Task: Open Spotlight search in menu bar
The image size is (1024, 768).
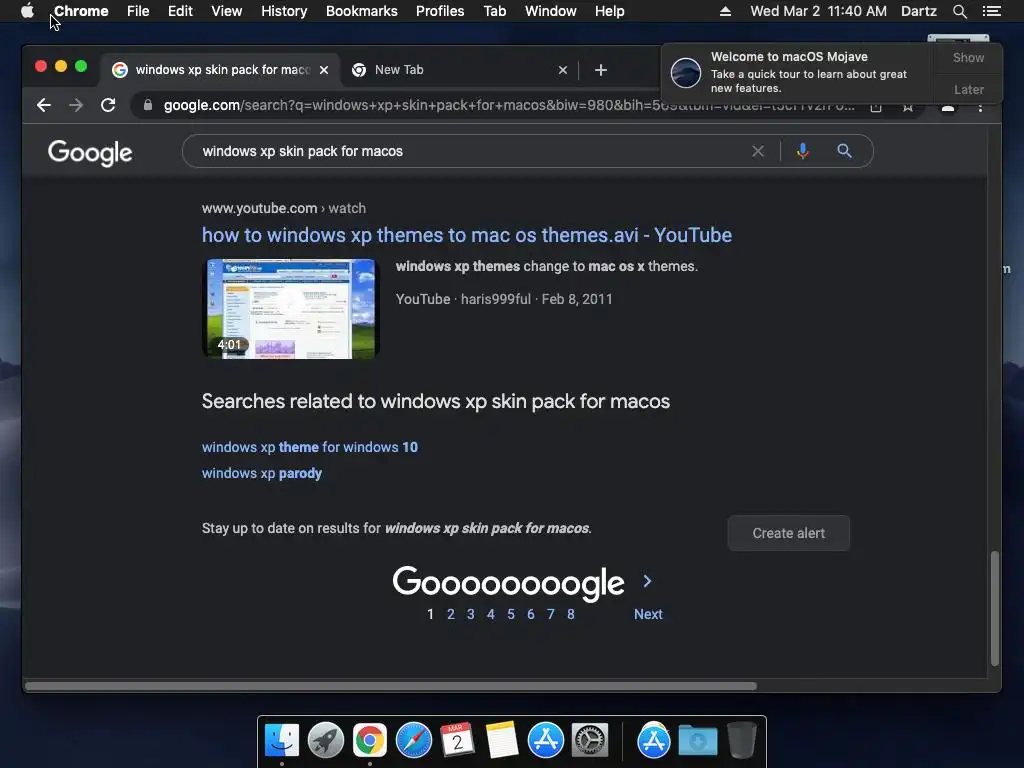Action: click(x=959, y=11)
